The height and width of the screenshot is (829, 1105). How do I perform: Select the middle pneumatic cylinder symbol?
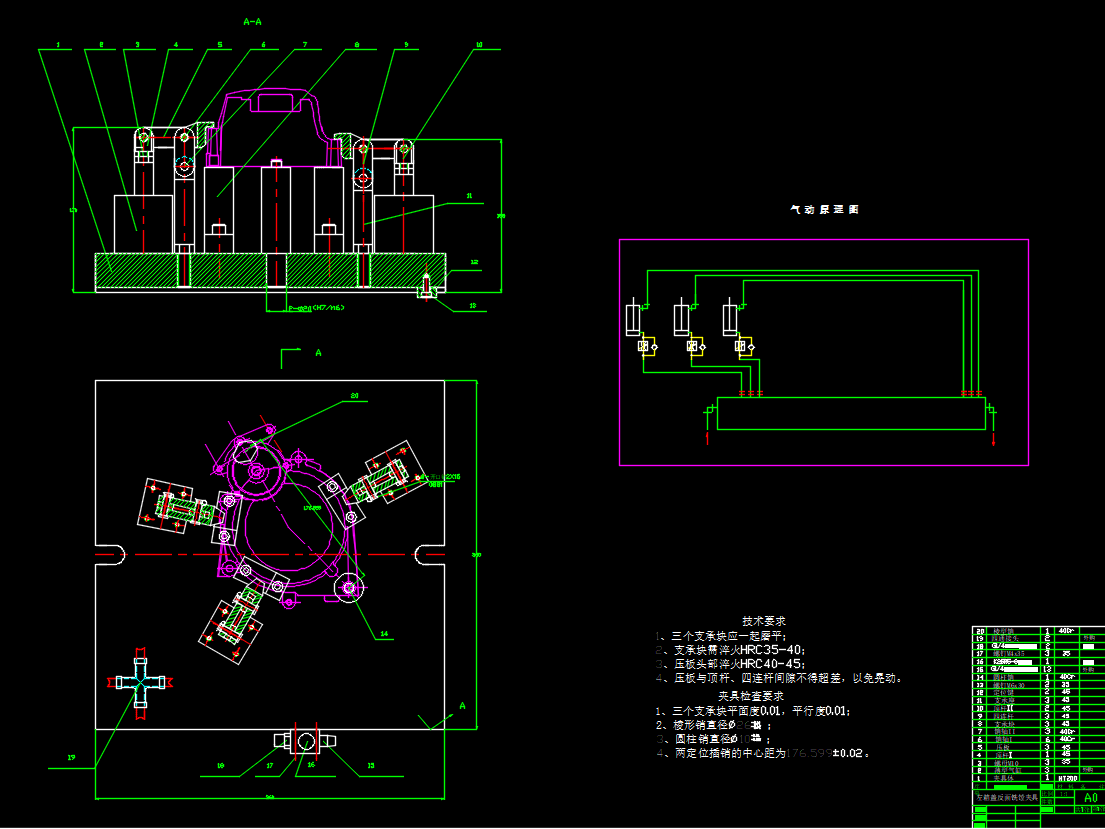tap(682, 319)
